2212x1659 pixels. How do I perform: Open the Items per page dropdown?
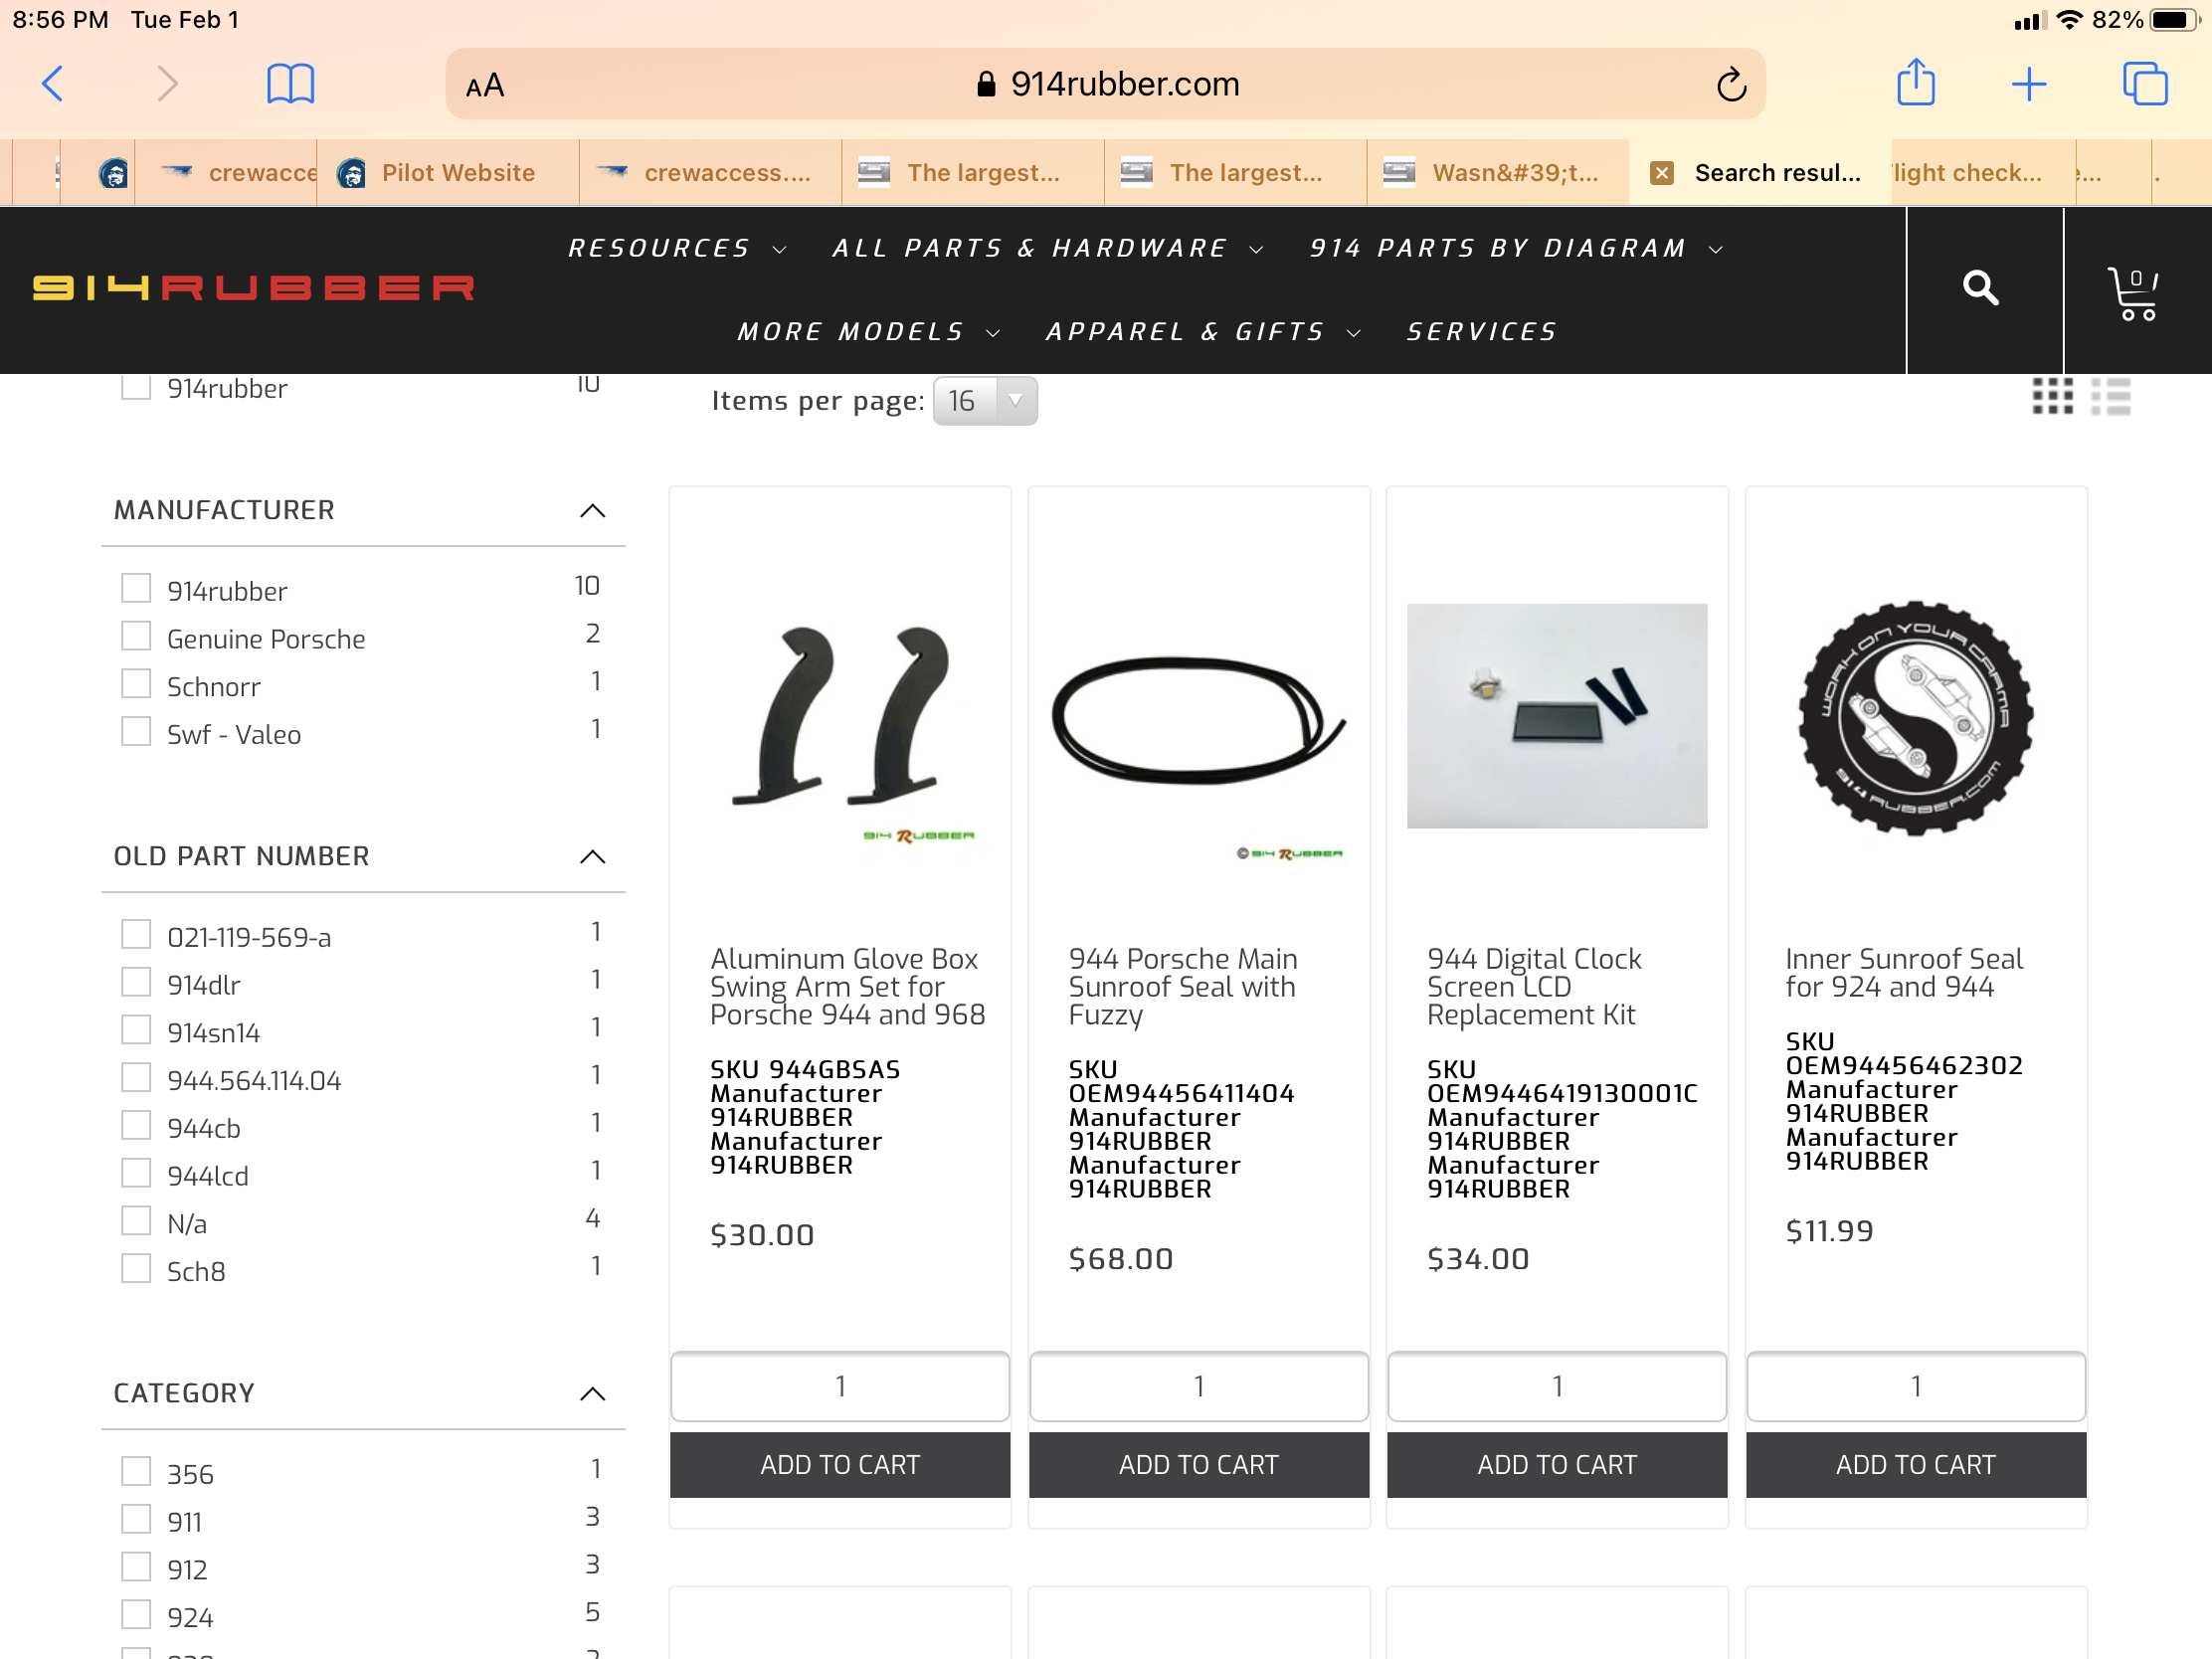(985, 401)
